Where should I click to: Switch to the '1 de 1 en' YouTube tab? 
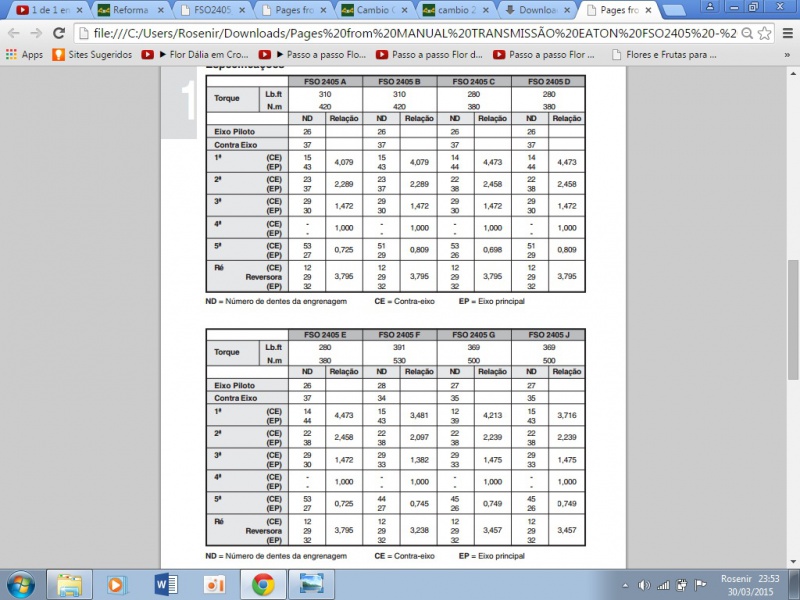(x=49, y=10)
